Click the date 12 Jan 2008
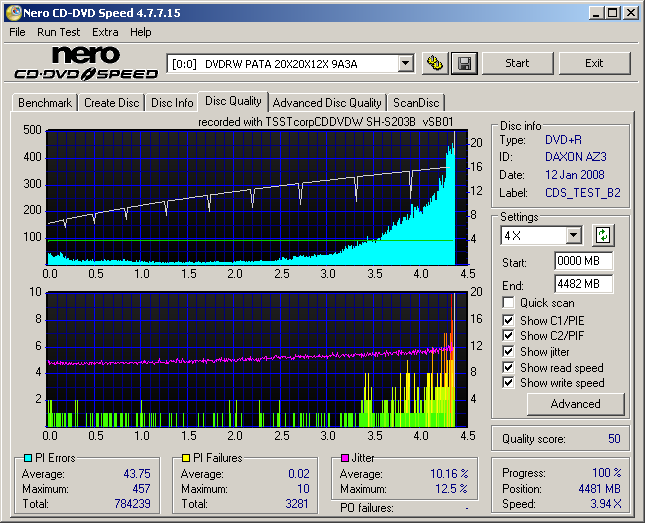Screen dimensions: 645x523 click(x=575, y=175)
